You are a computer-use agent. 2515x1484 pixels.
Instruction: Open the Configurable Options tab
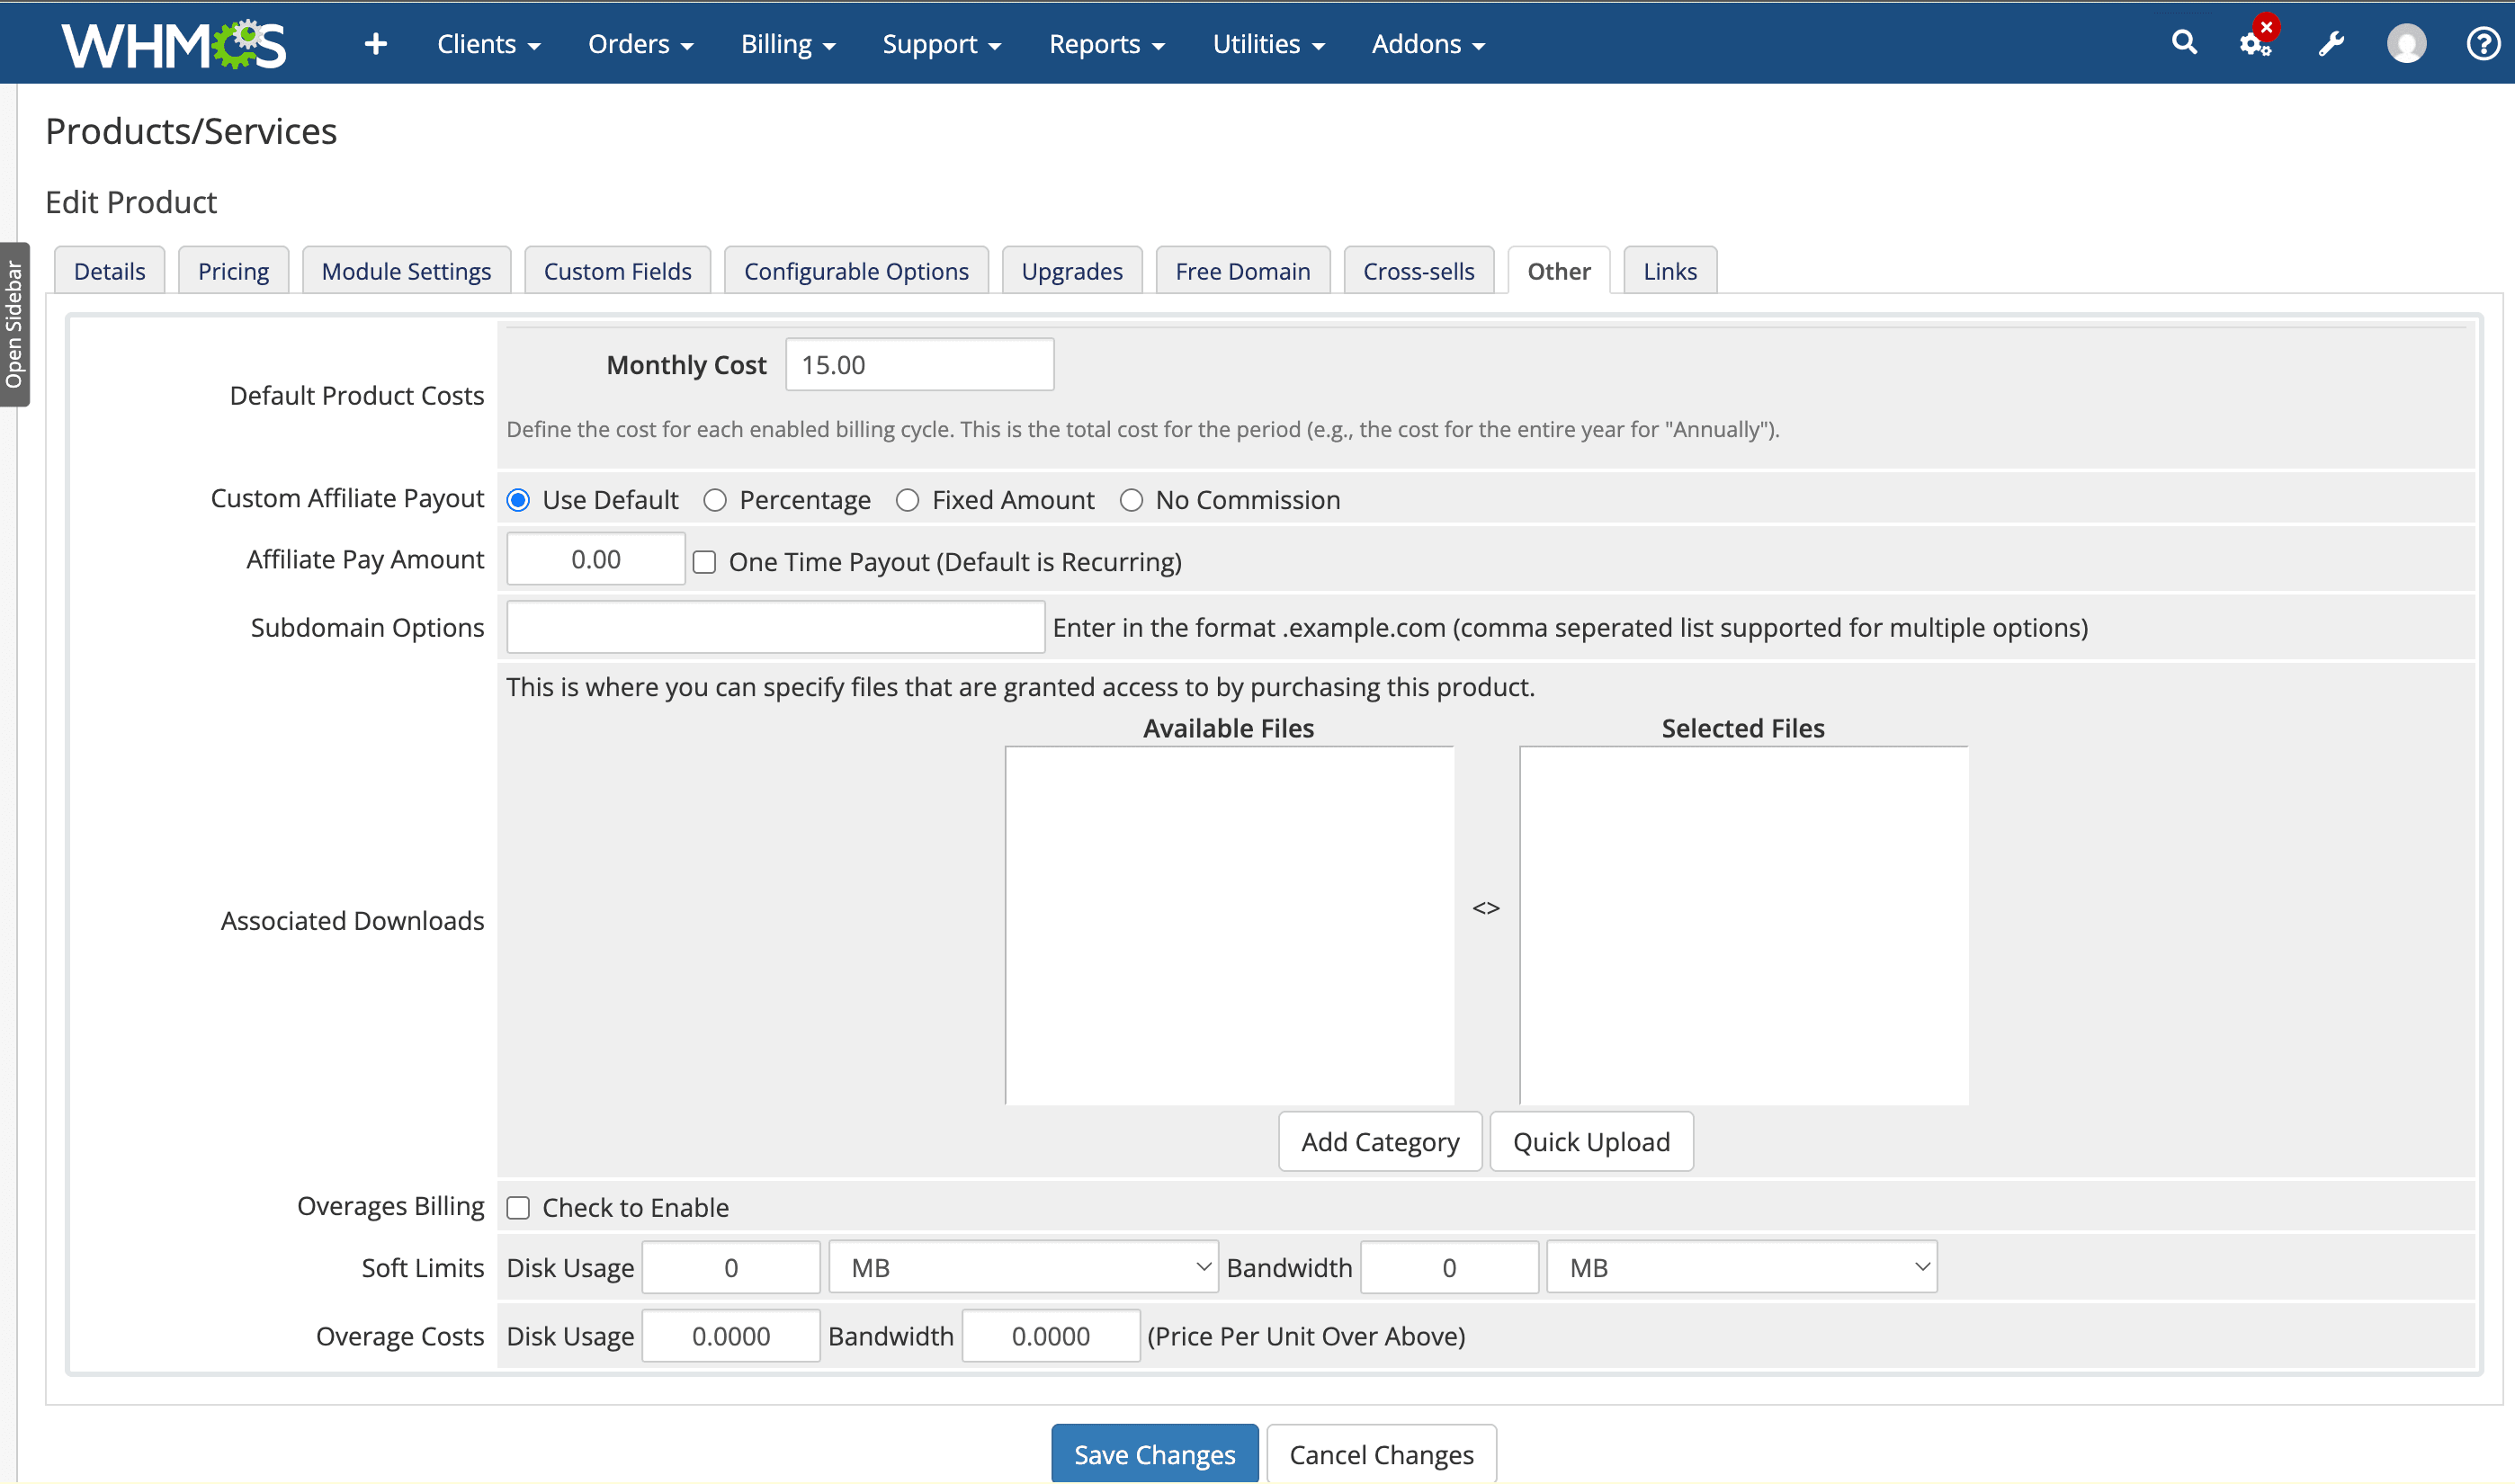tap(855, 270)
